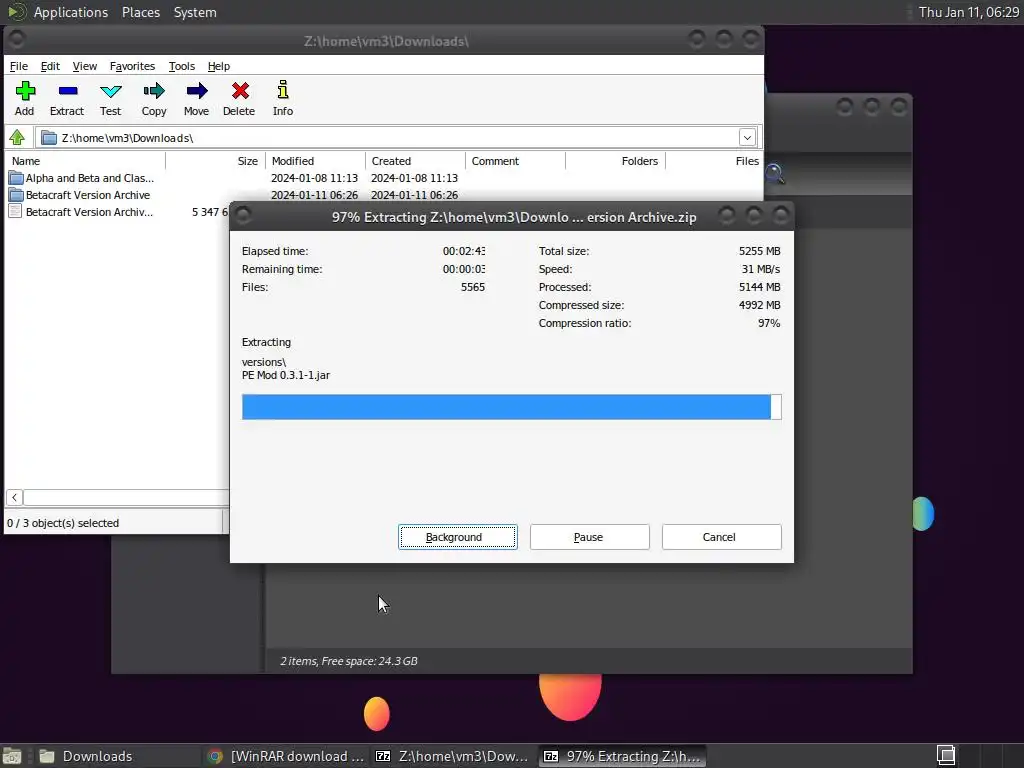Screen dimensions: 1024x768
Task: Click the Move toolbar icon
Action: (x=197, y=91)
